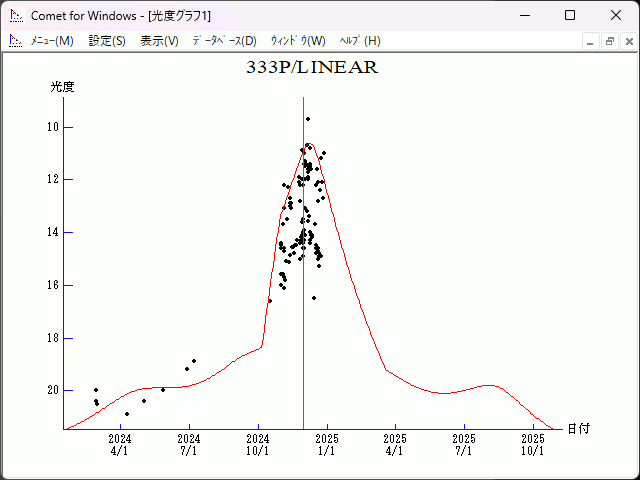640x480 pixels.
Task: Maximize the Comet for Windows application window
Action: pyautogui.click(x=570, y=15)
